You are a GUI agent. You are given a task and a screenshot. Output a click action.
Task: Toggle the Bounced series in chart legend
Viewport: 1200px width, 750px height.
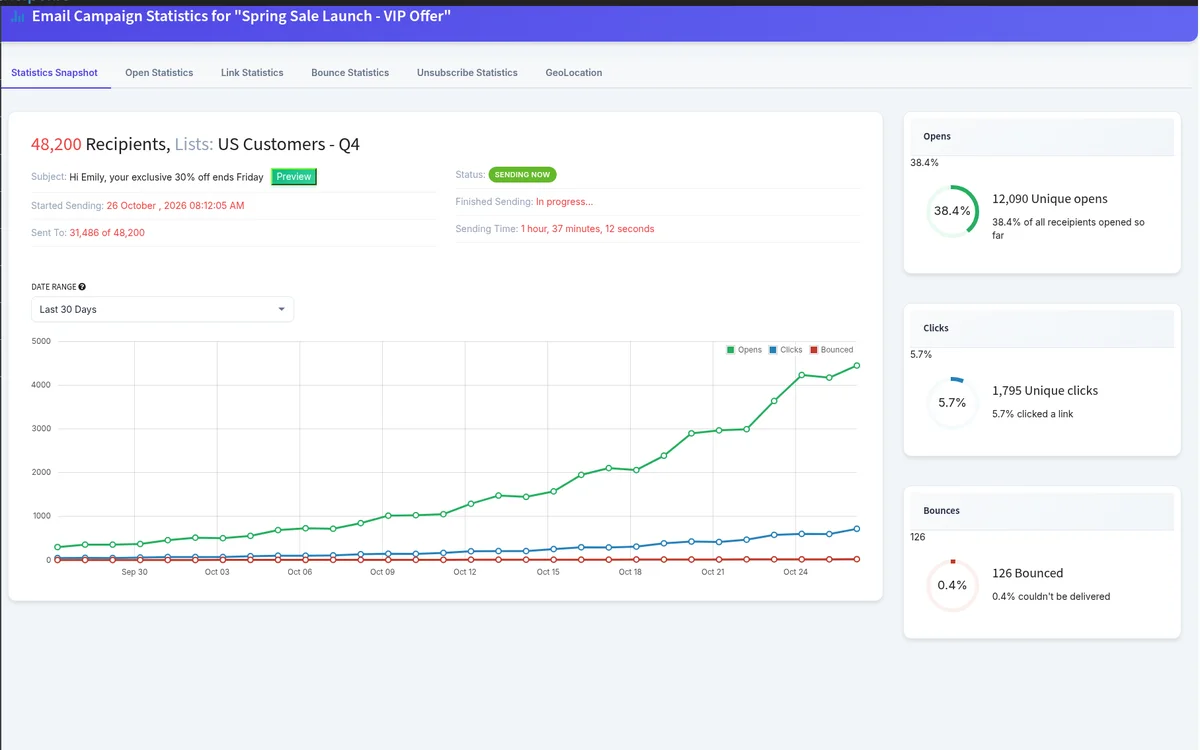click(831, 350)
